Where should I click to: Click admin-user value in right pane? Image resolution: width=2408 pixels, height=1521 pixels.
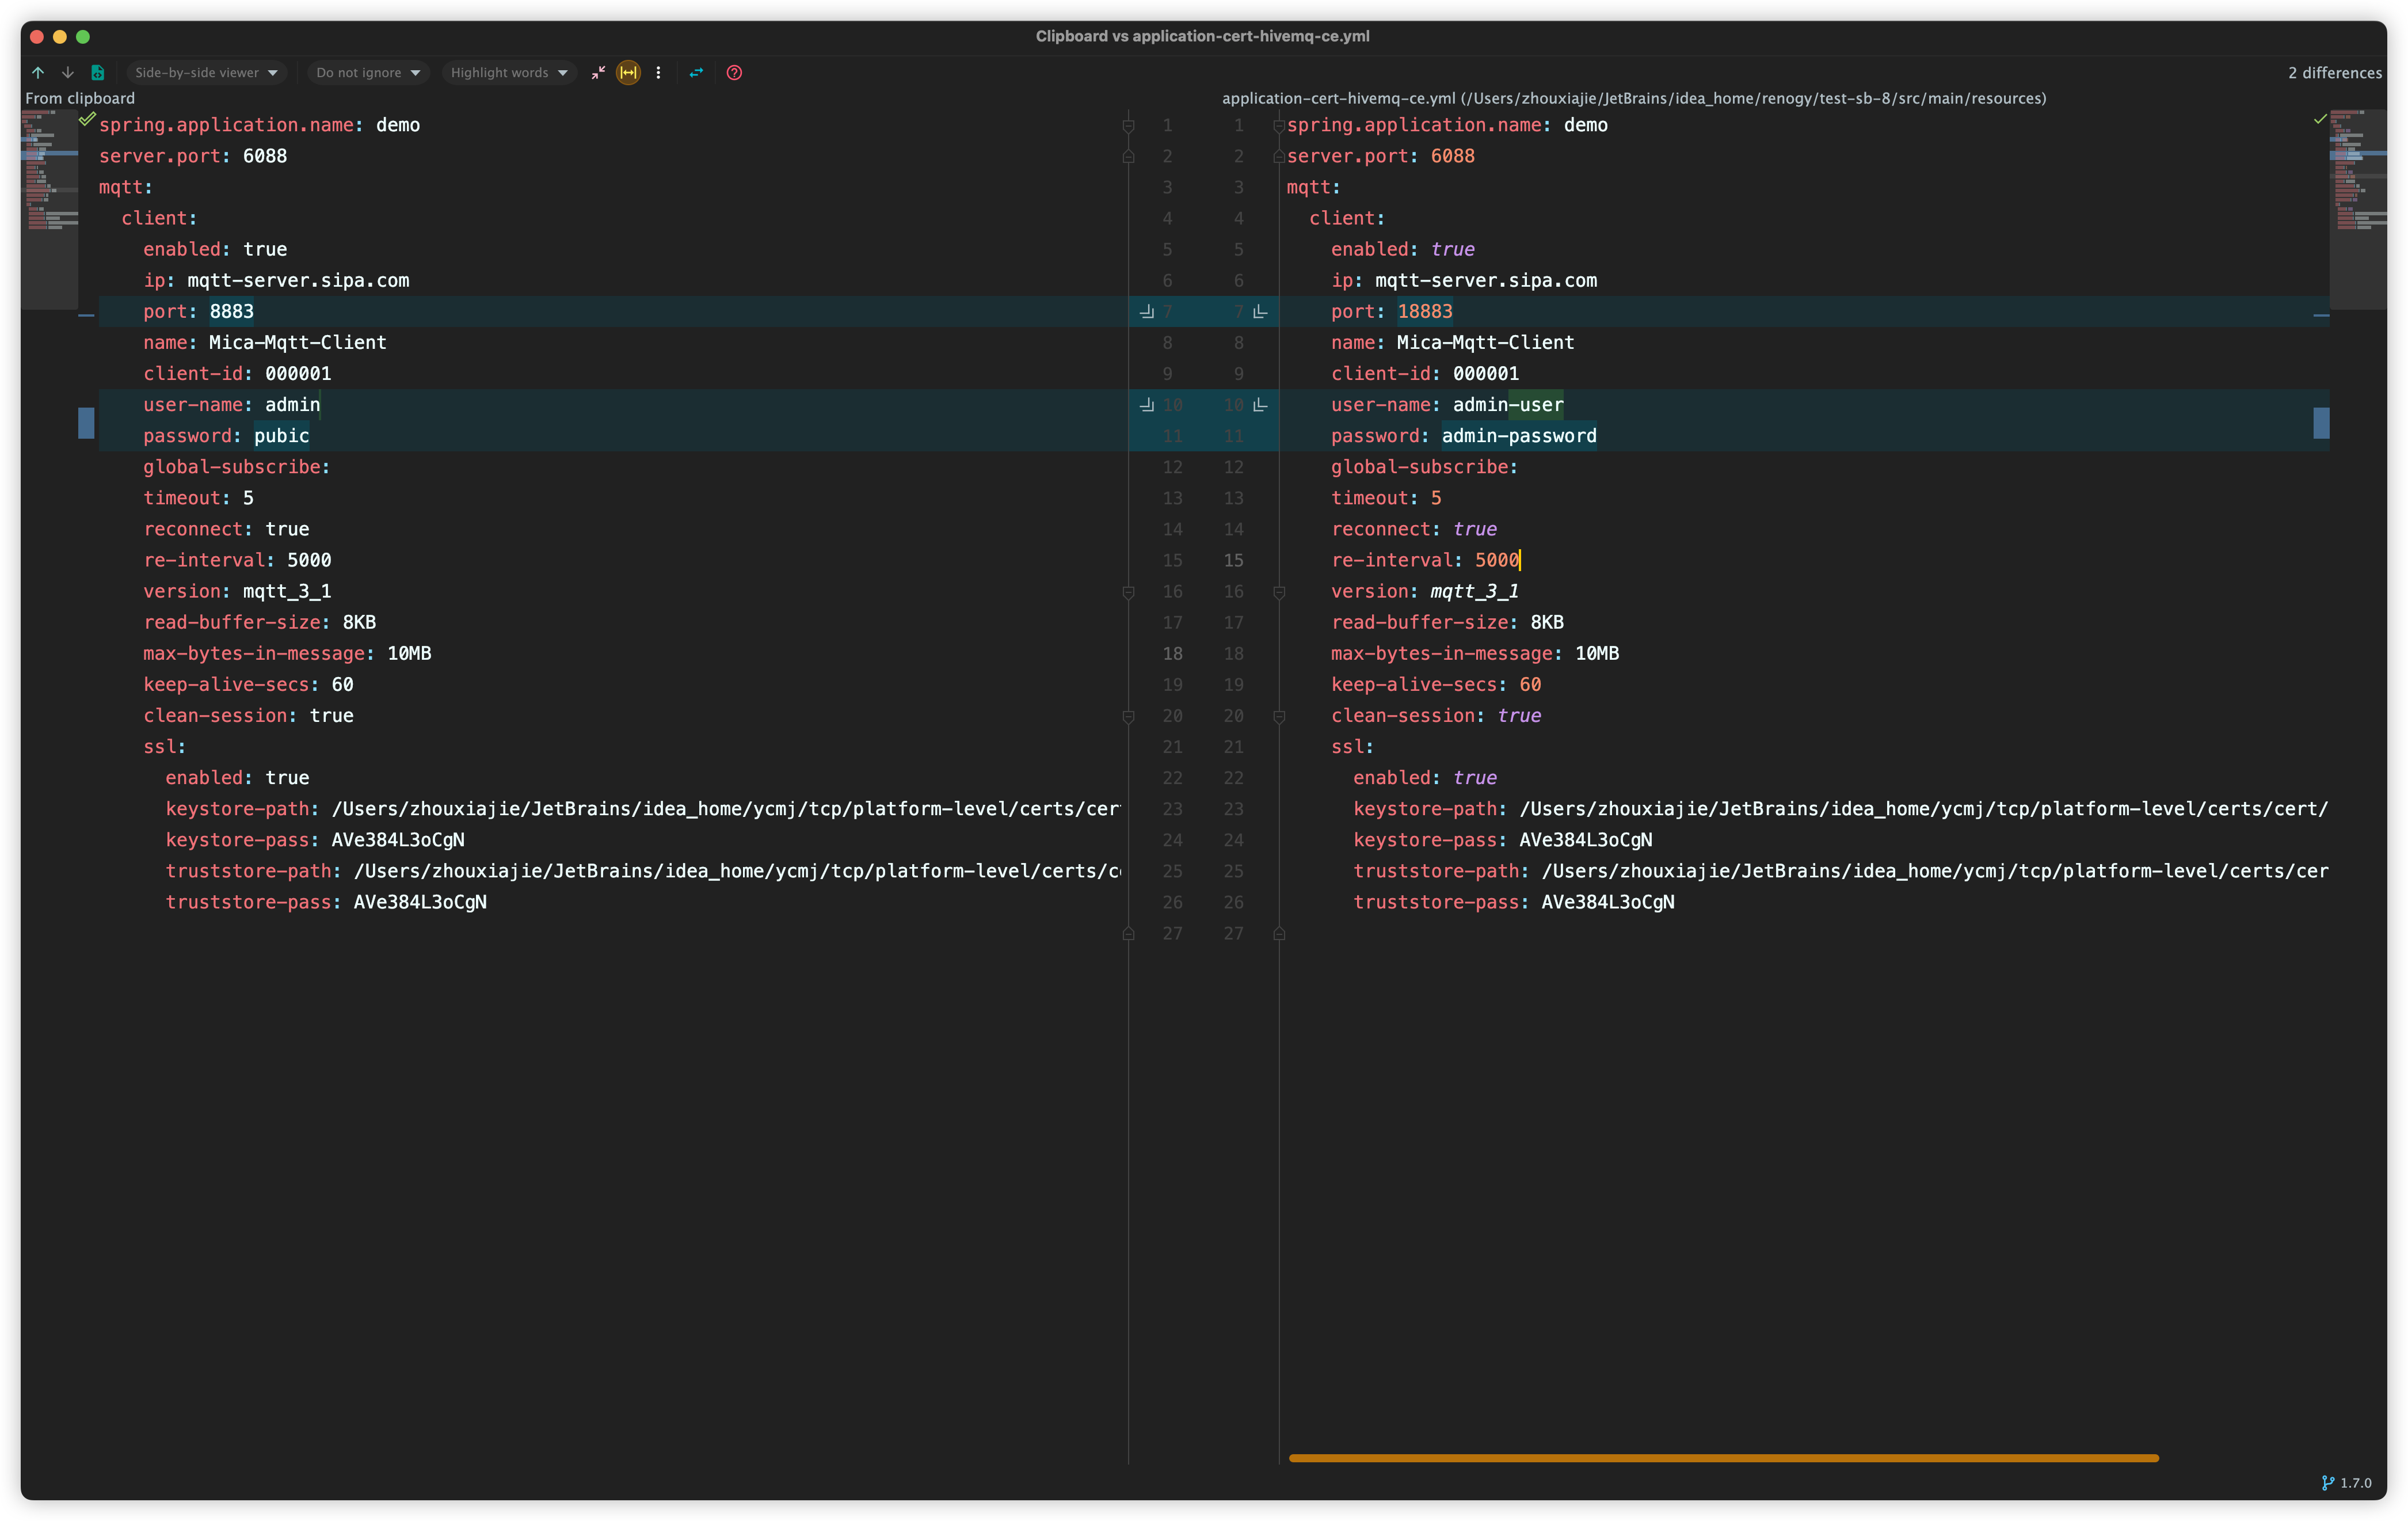[1507, 405]
